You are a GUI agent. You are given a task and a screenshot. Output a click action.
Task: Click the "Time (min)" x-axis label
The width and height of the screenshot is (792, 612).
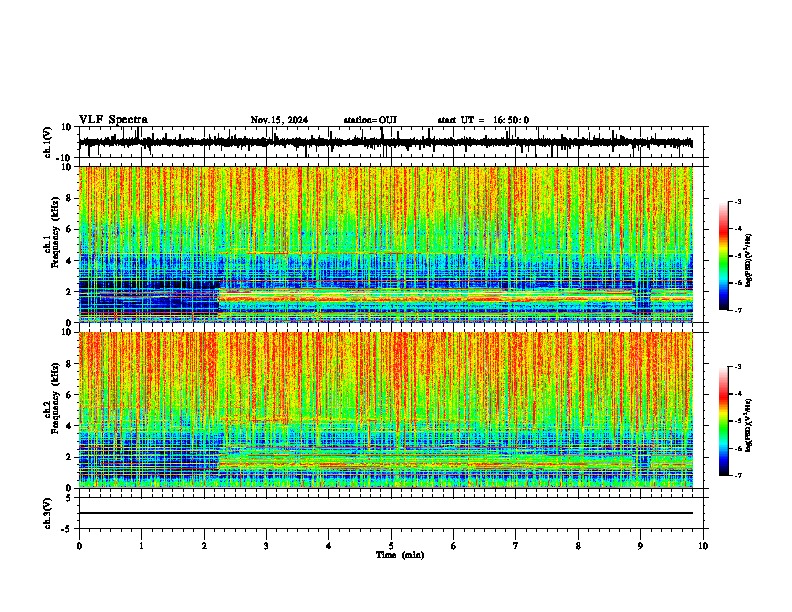click(400, 555)
